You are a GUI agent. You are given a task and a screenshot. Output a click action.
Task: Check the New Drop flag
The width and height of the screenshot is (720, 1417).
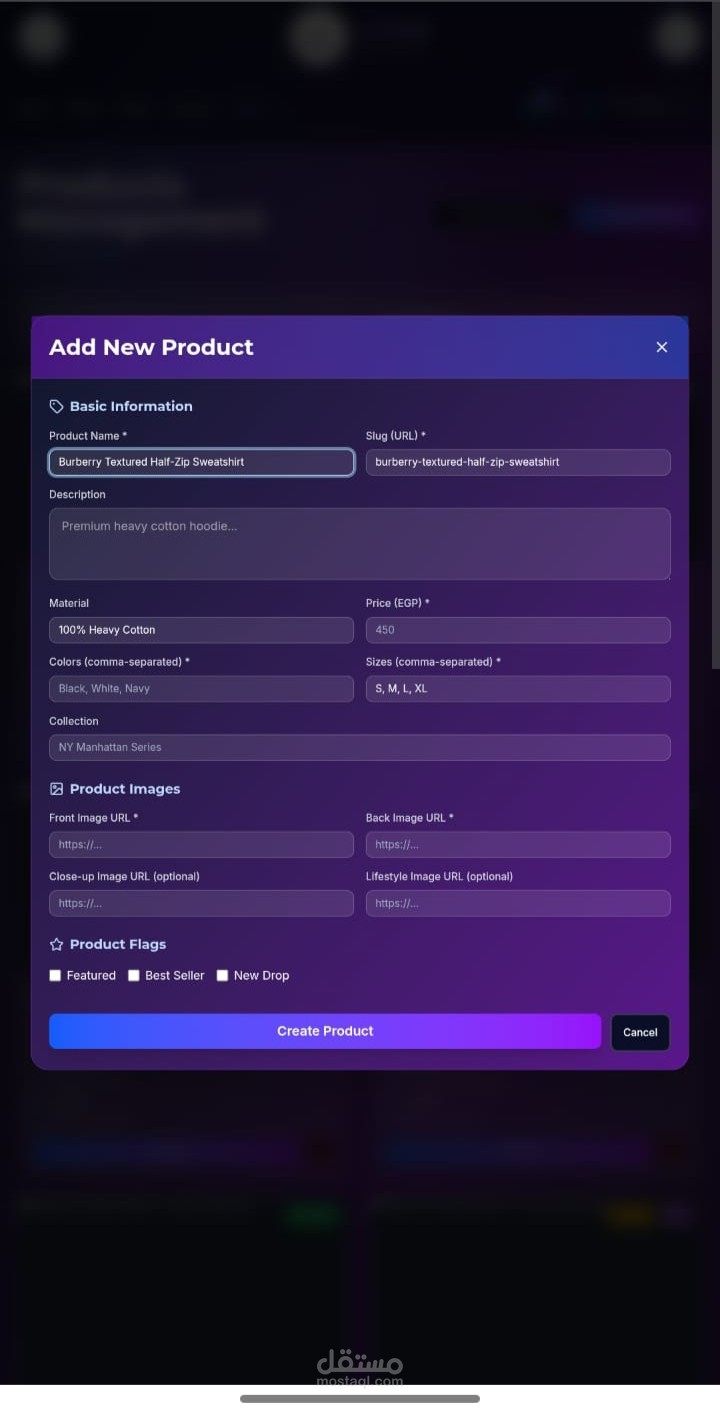pyautogui.click(x=223, y=975)
